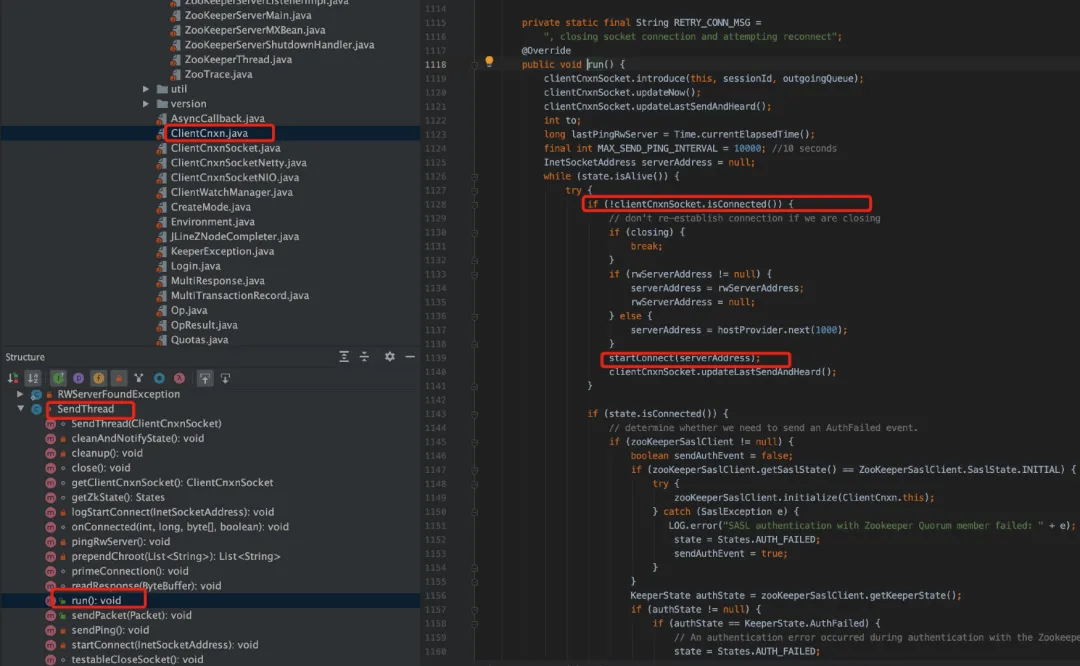Click Autoscroll from Source icon
The height and width of the screenshot is (666, 1080).
tap(225, 378)
